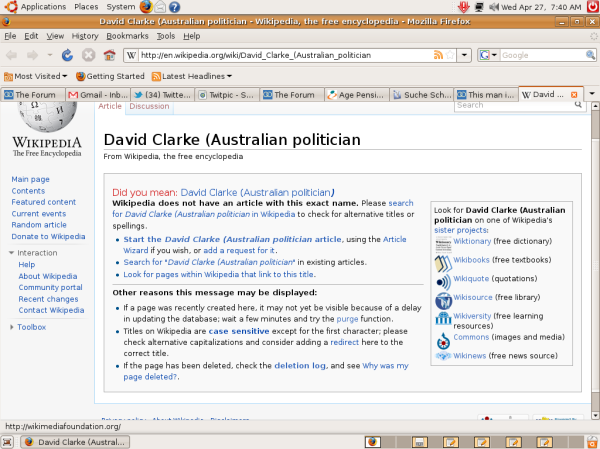
Task: Click the forward arrow navigation button
Action: coord(33,56)
